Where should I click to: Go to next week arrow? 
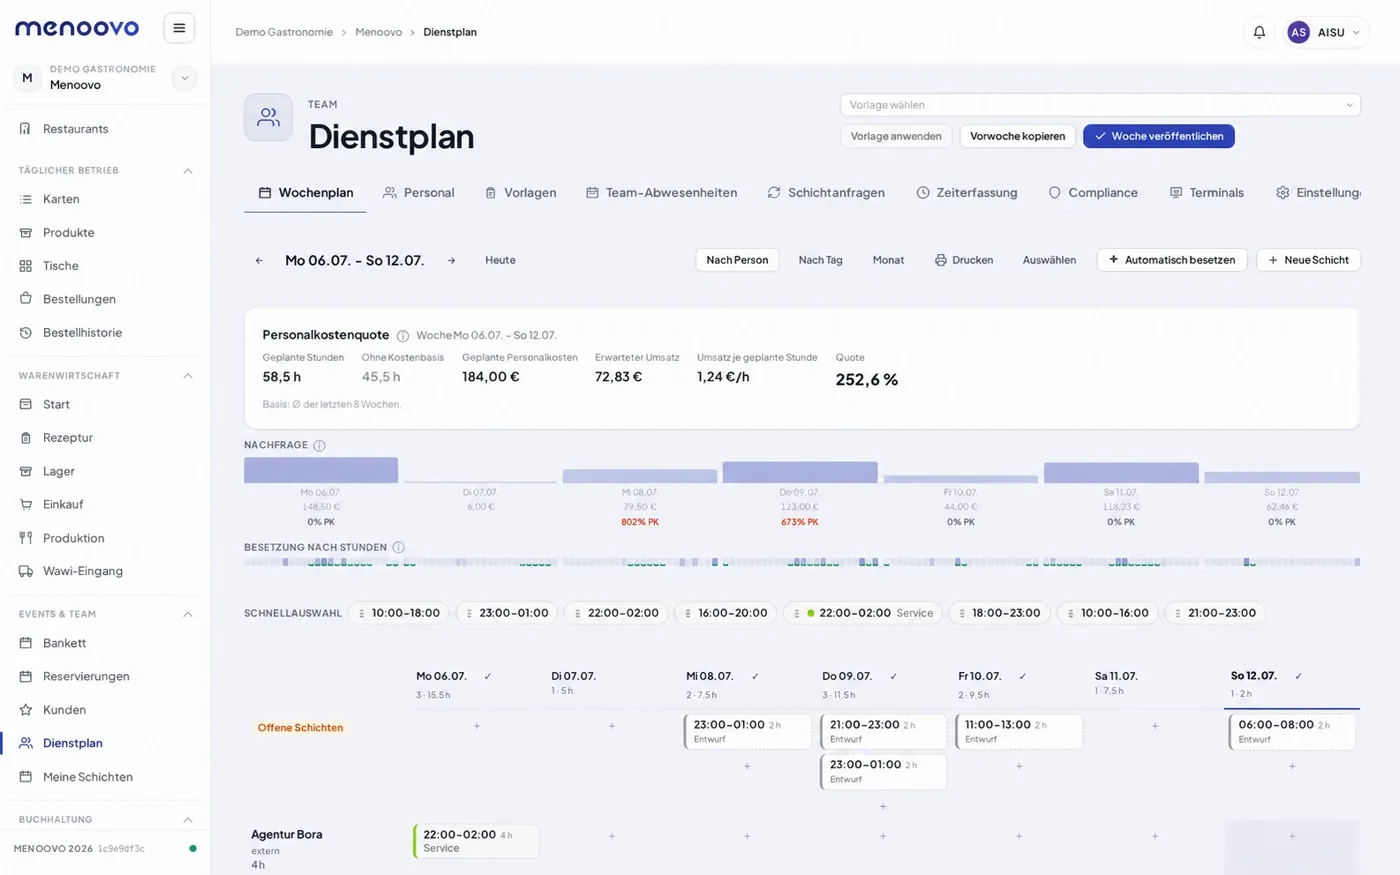(x=451, y=260)
